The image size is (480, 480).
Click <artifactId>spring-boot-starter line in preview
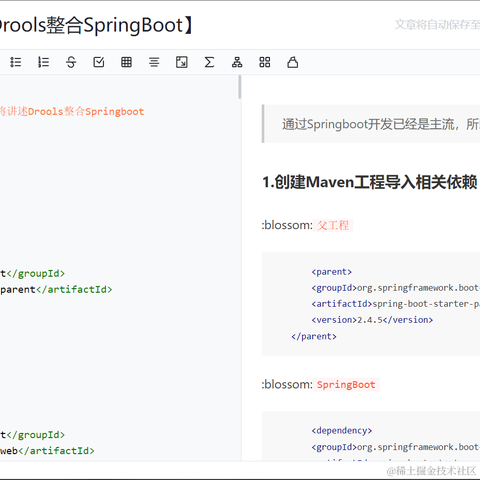(396, 304)
